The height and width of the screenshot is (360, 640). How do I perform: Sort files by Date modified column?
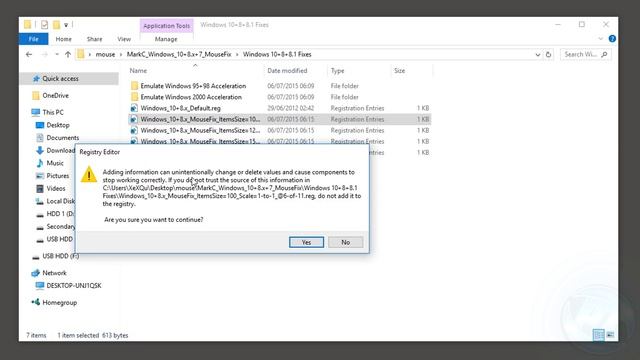point(287,71)
